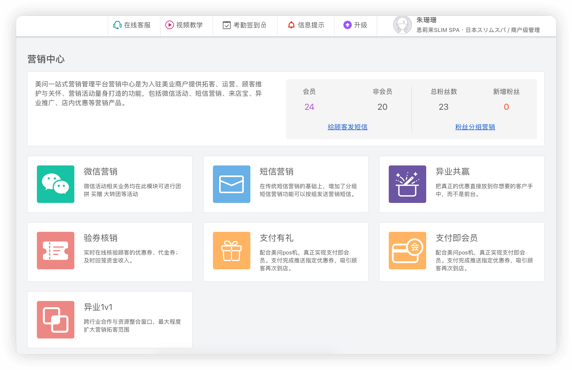
Task: Open the orange 支付即会员 card icon
Action: coord(407,250)
